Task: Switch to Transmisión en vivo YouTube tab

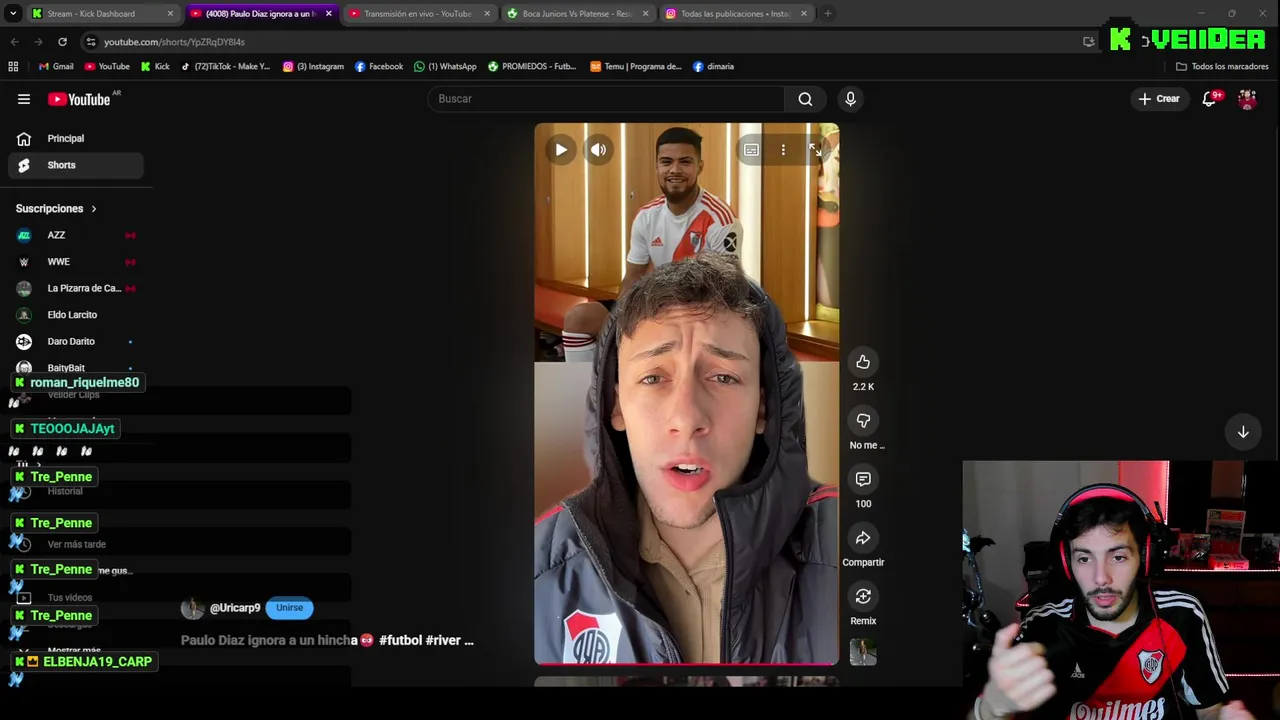Action: [417, 14]
